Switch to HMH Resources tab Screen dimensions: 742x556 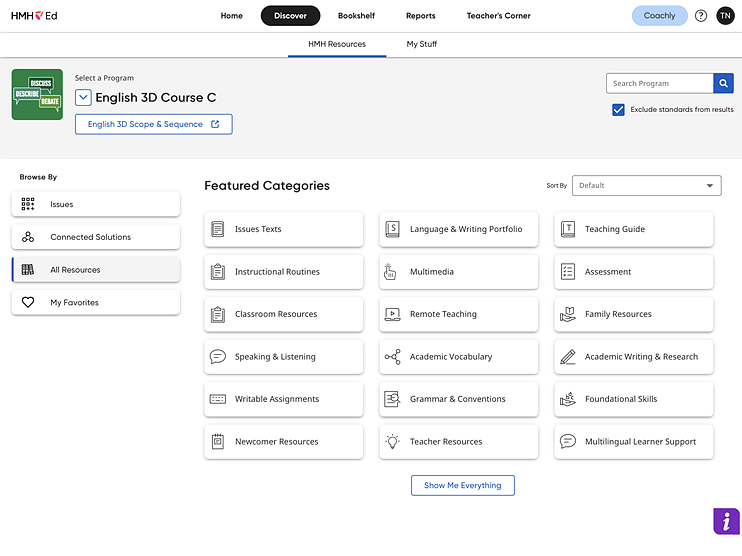[x=337, y=44]
